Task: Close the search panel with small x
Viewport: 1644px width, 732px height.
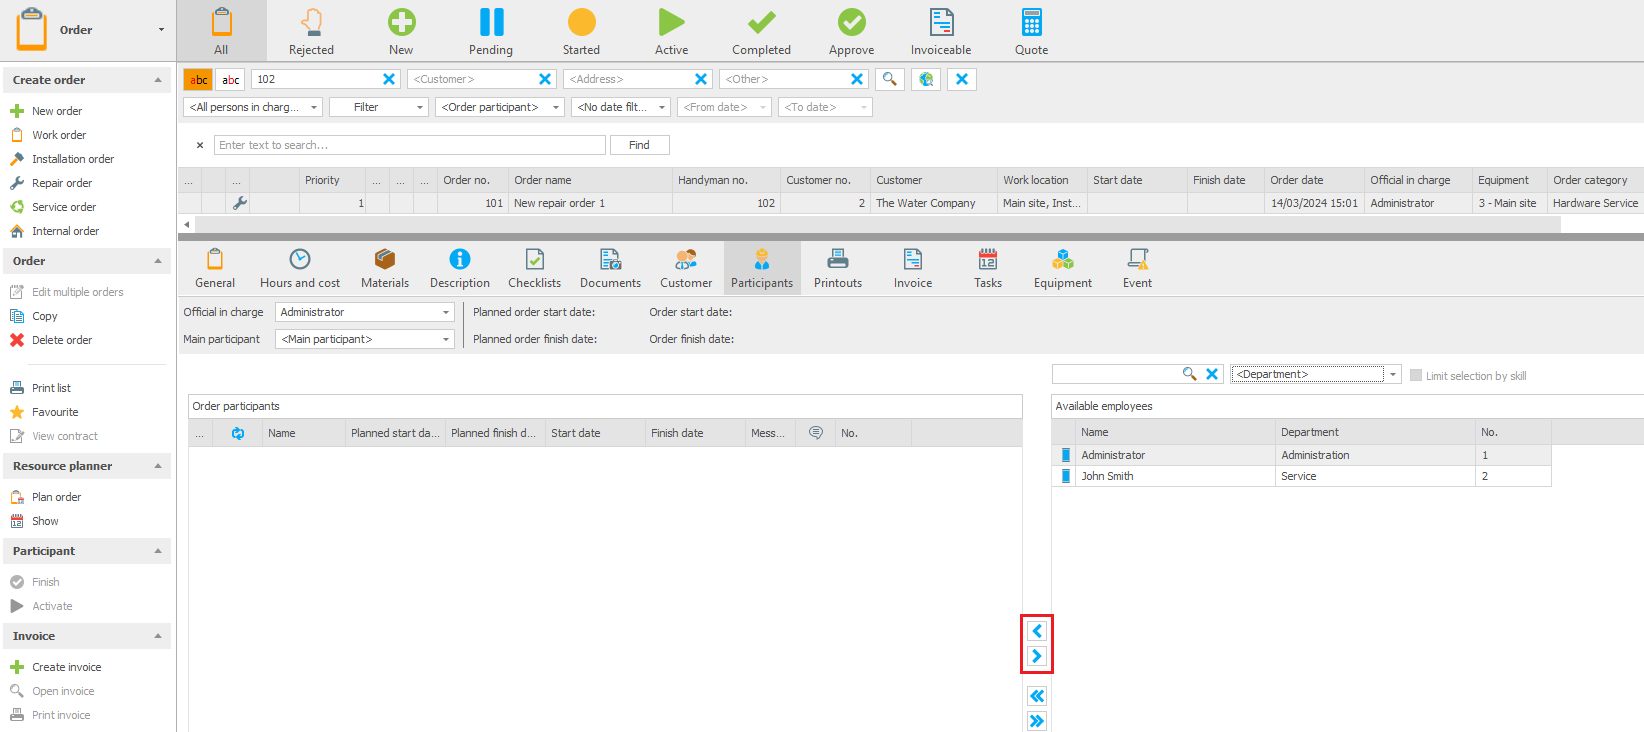Action: pyautogui.click(x=200, y=145)
